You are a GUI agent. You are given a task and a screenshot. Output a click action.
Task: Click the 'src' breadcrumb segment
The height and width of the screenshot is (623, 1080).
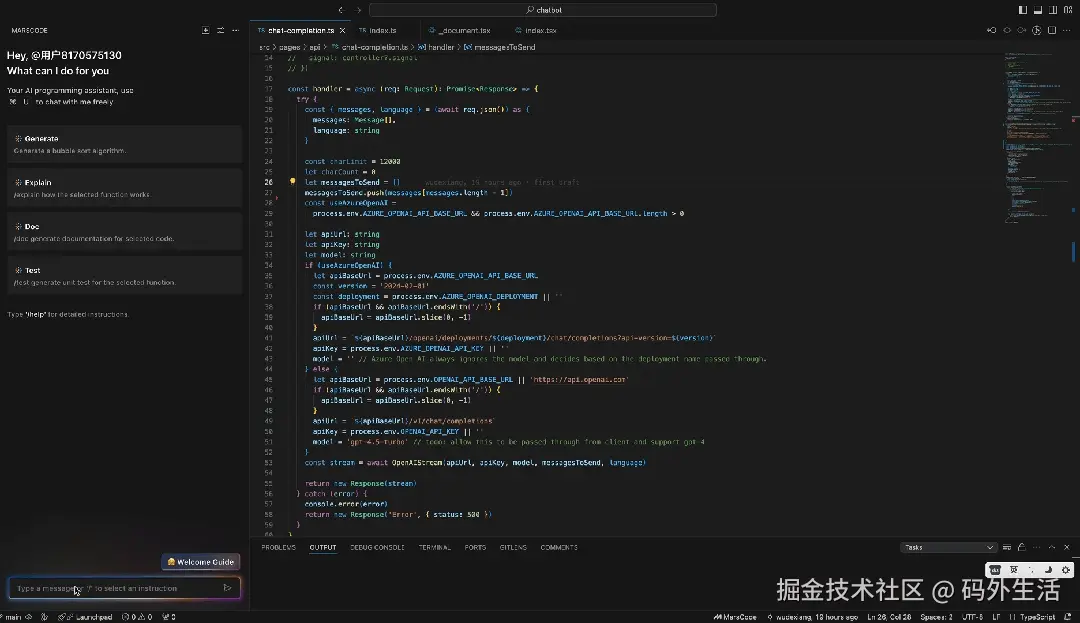point(264,47)
